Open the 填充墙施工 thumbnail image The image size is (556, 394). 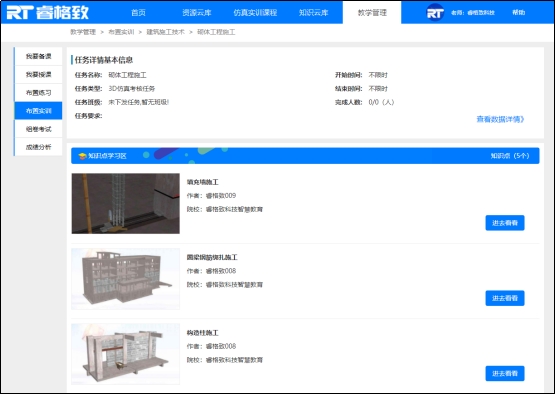126,204
